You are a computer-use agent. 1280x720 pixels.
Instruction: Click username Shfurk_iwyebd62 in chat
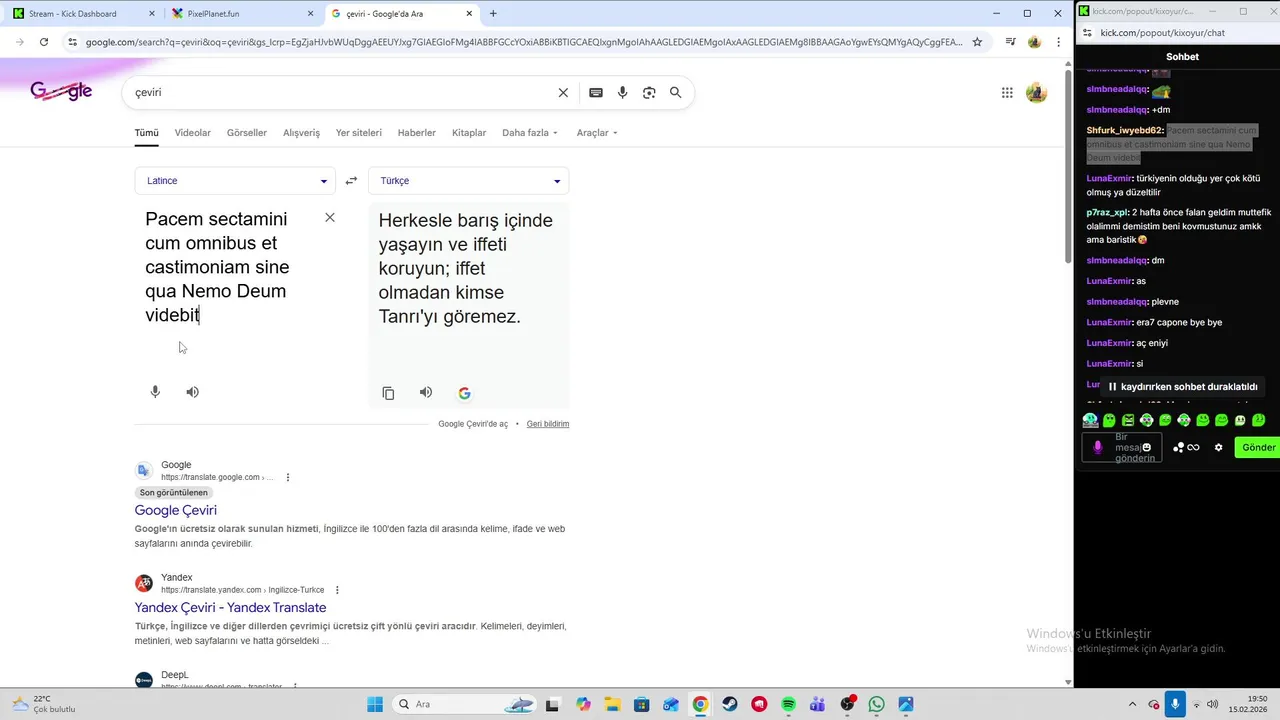pyautogui.click(x=1125, y=130)
